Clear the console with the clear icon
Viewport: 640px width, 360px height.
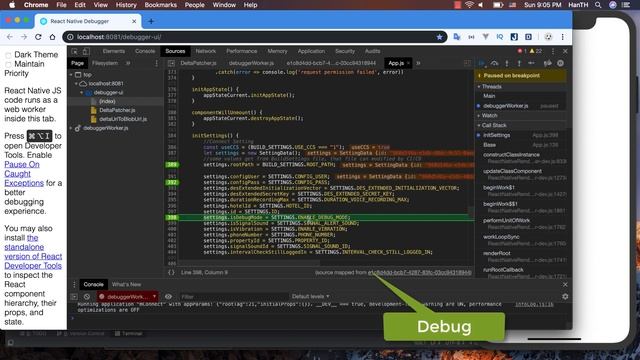coord(87,297)
